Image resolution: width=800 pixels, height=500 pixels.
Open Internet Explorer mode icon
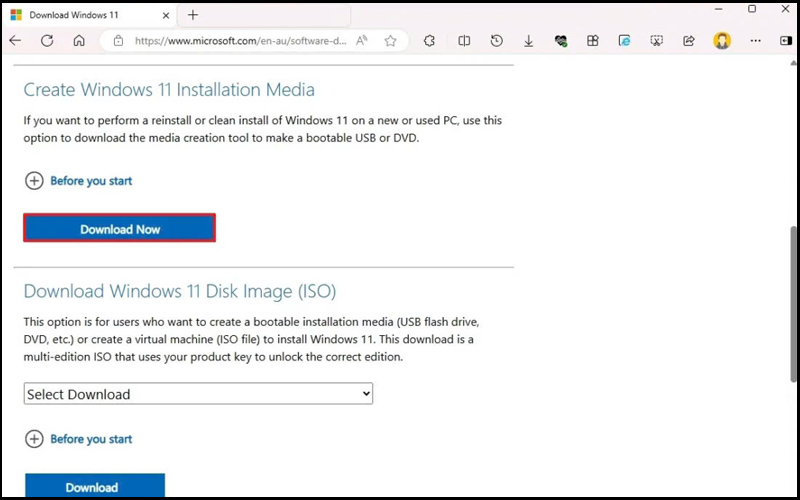click(624, 40)
